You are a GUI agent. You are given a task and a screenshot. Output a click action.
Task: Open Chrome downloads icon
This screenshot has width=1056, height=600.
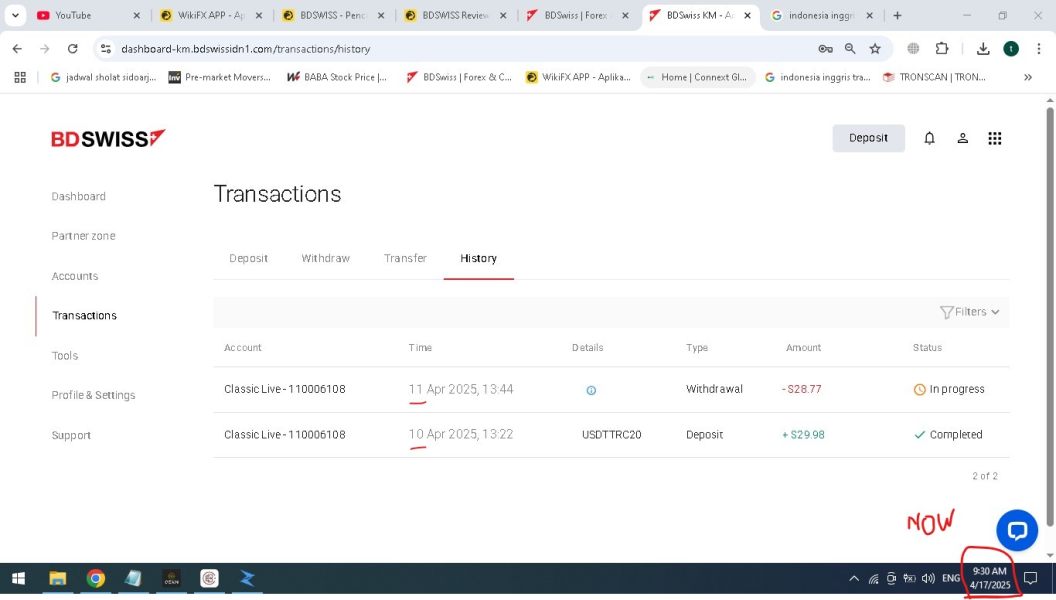point(983,48)
